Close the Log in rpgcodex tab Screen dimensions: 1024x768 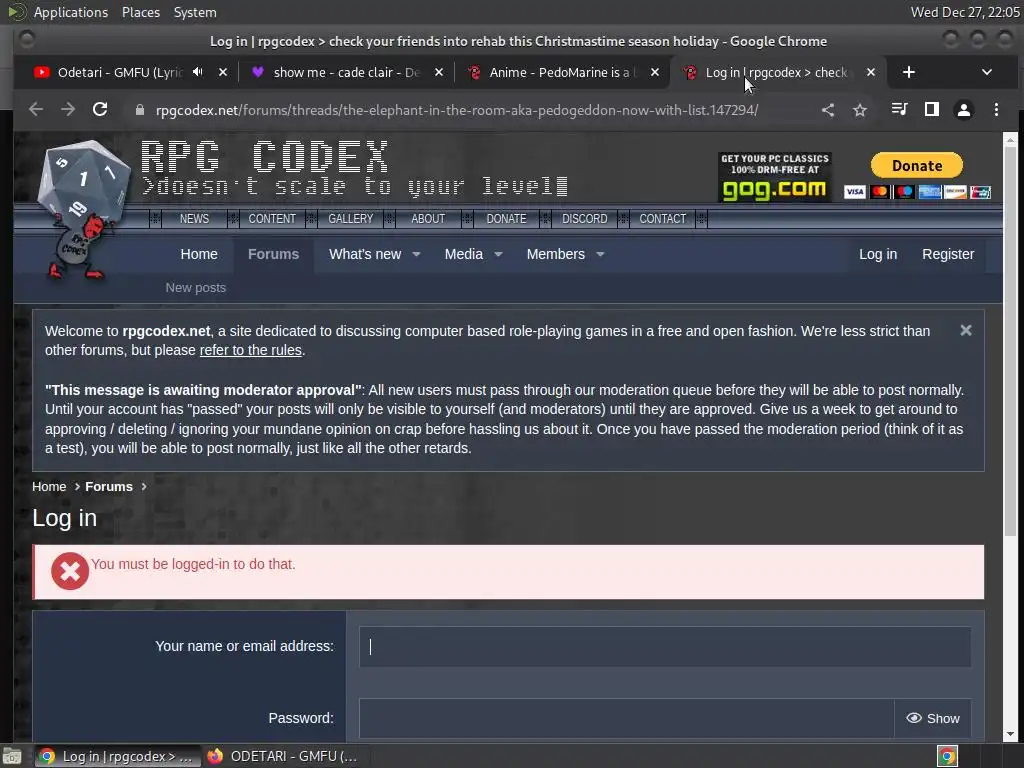(x=871, y=72)
